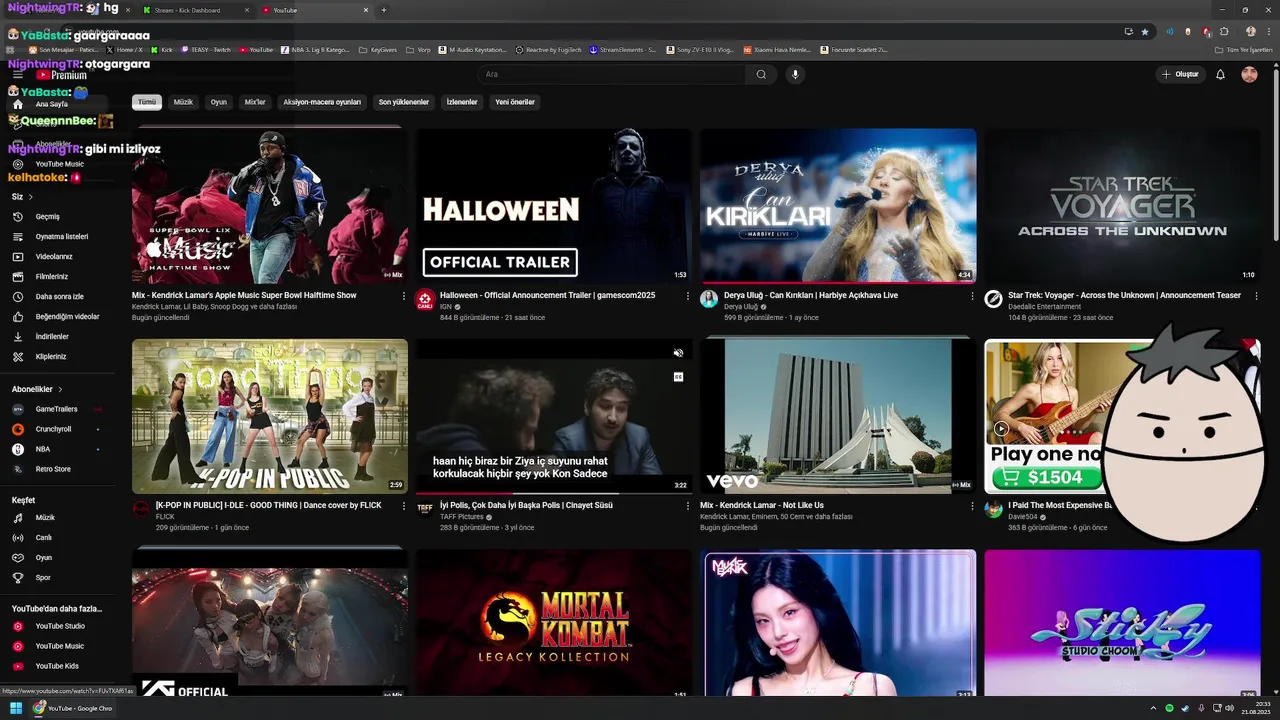Image resolution: width=1280 pixels, height=720 pixels.
Task: Select the Aksiyon-macera oyunları chip
Action: click(x=322, y=102)
